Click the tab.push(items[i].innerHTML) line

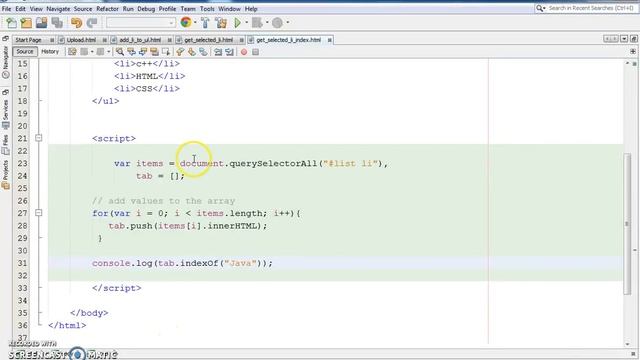click(188, 226)
